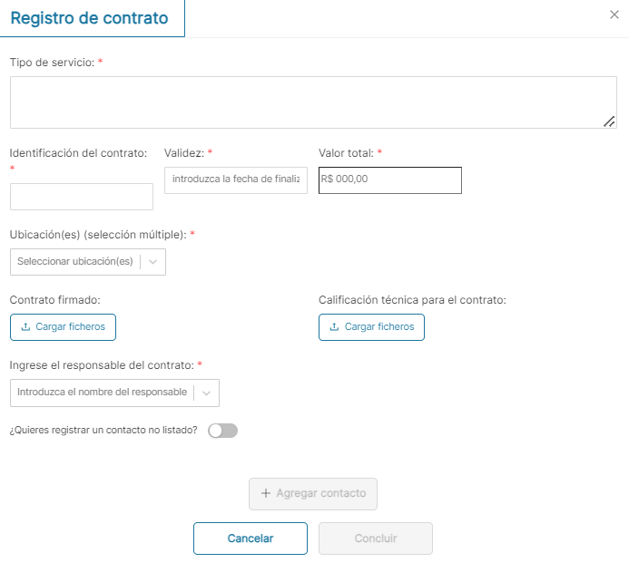Open the Seleccionar ubicación(es) dropdown
Viewport: 629px width, 582px height.
coord(75,262)
